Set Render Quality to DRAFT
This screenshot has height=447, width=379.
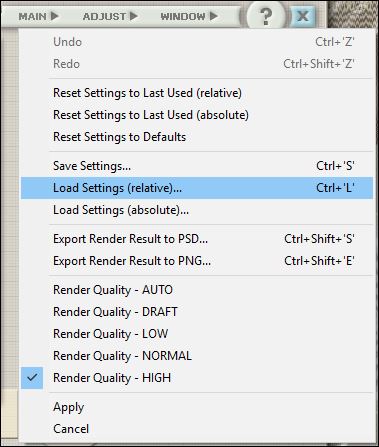[197, 312]
